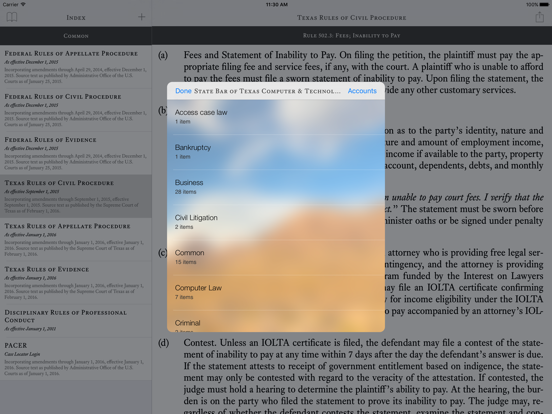
Task: Open Federal Rules of Civil Procedure
Action: (x=76, y=110)
